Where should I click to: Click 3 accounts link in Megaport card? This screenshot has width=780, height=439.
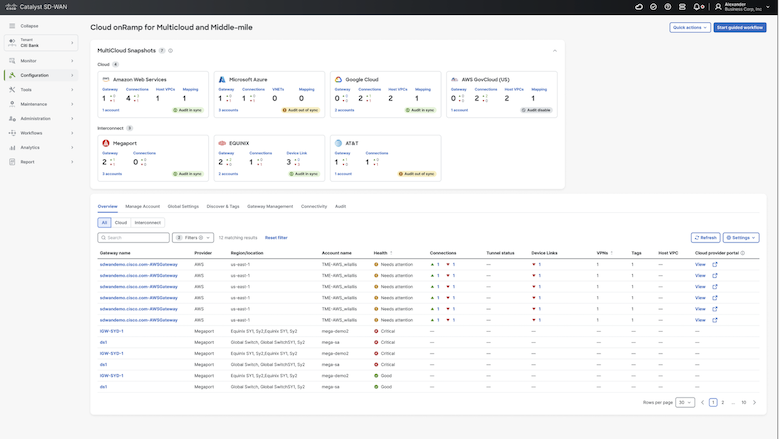pyautogui.click(x=112, y=174)
